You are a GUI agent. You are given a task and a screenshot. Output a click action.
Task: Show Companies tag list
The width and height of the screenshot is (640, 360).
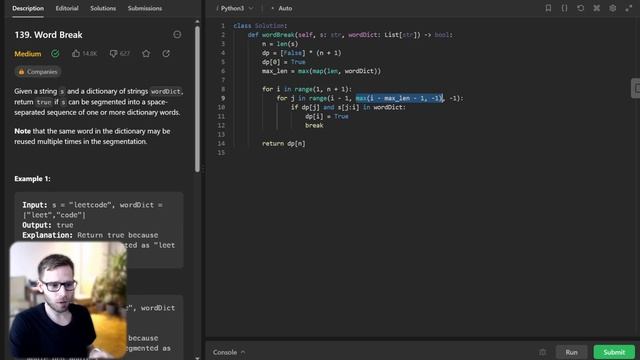(38, 72)
